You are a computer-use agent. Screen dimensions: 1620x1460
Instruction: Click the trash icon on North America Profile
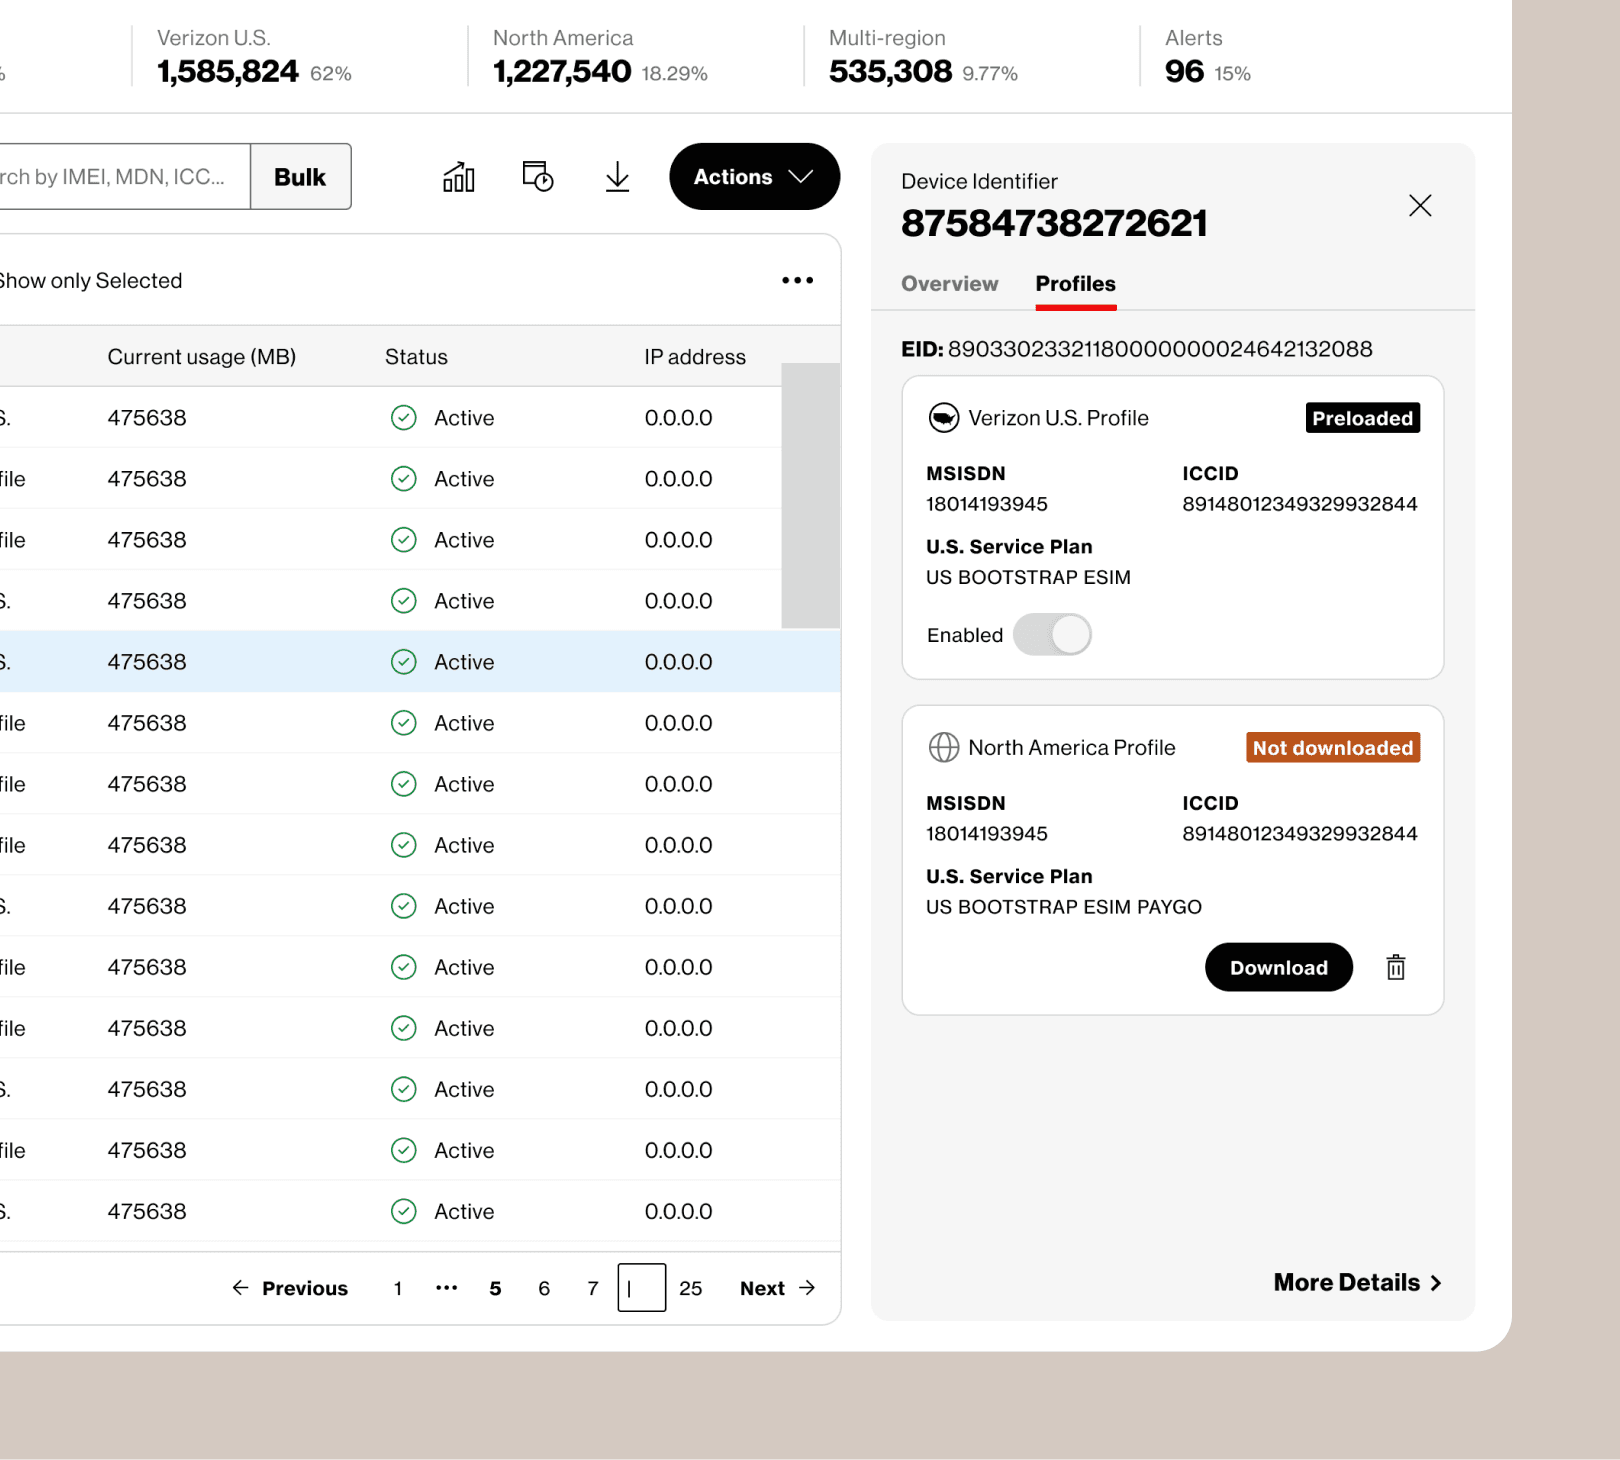coord(1396,967)
